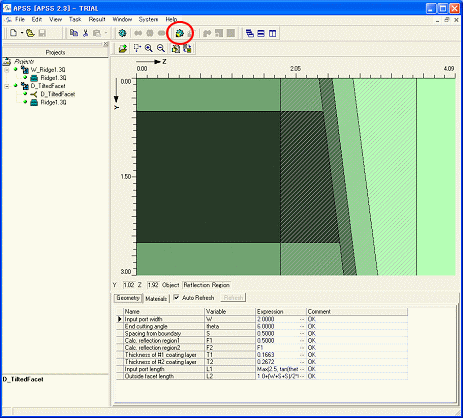Click the tile windows vertically icon
The width and height of the screenshot is (463, 418).
tap(273, 33)
